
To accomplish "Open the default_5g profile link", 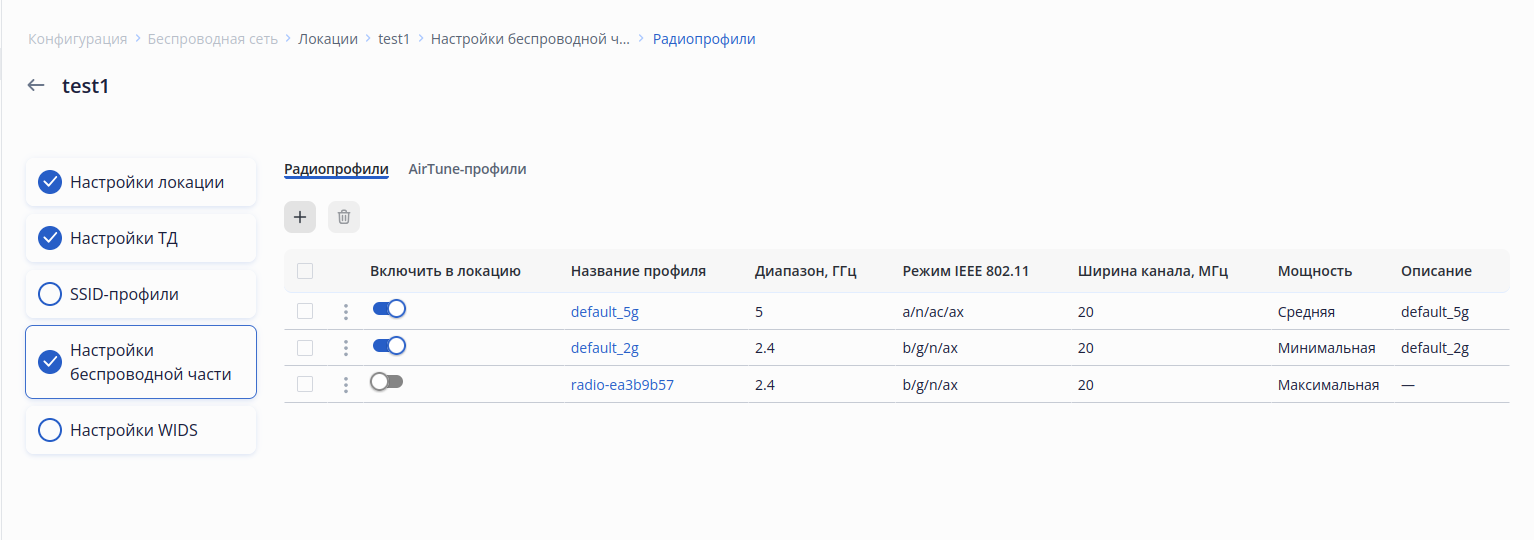I will tap(604, 312).
